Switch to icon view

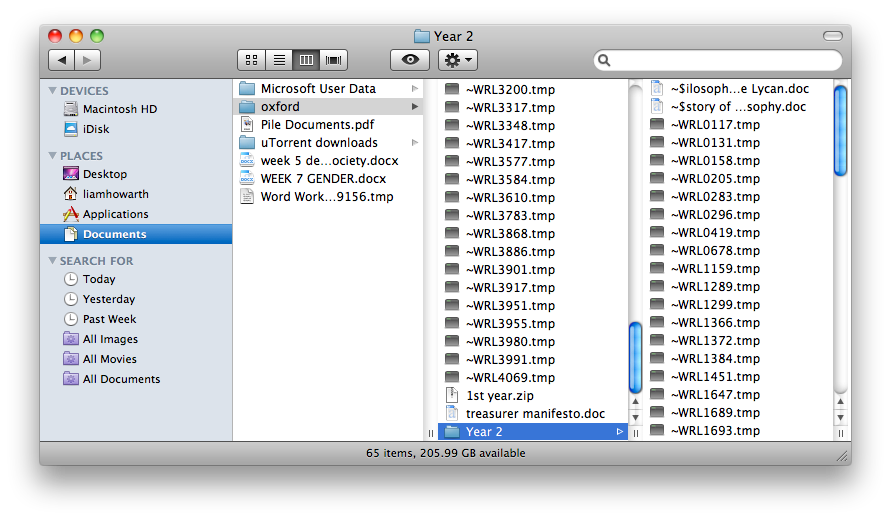click(x=251, y=60)
